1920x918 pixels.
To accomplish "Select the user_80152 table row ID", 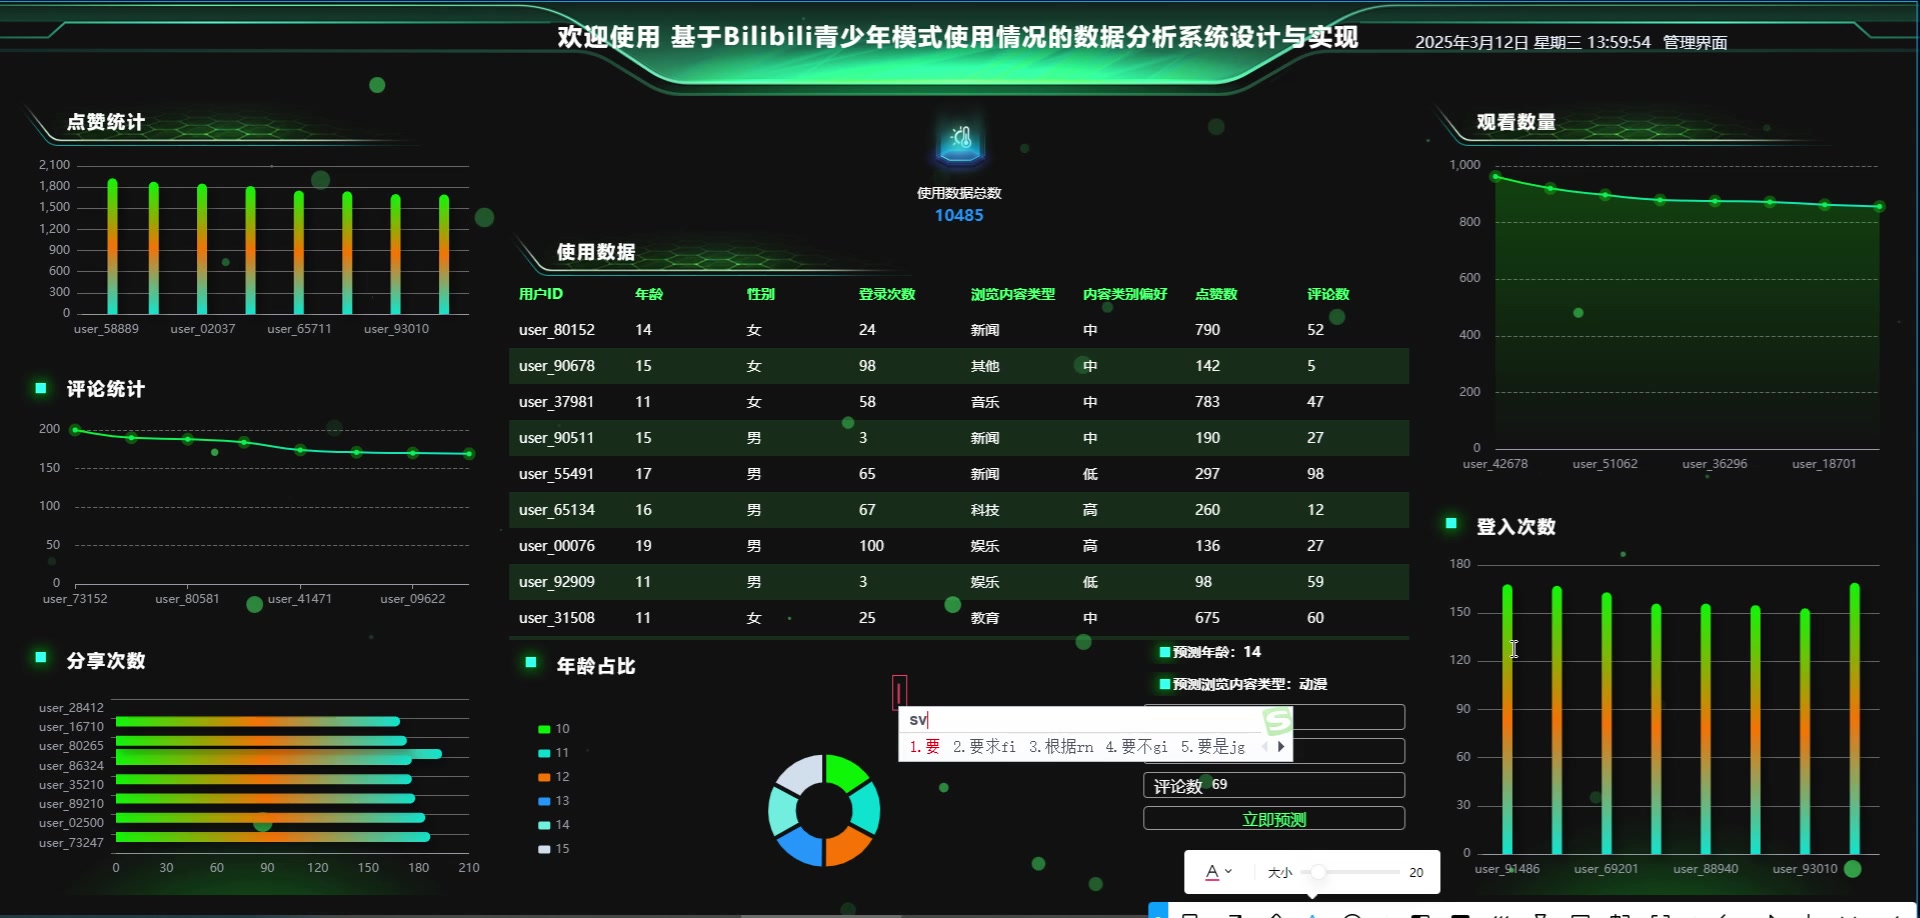I will tap(557, 330).
